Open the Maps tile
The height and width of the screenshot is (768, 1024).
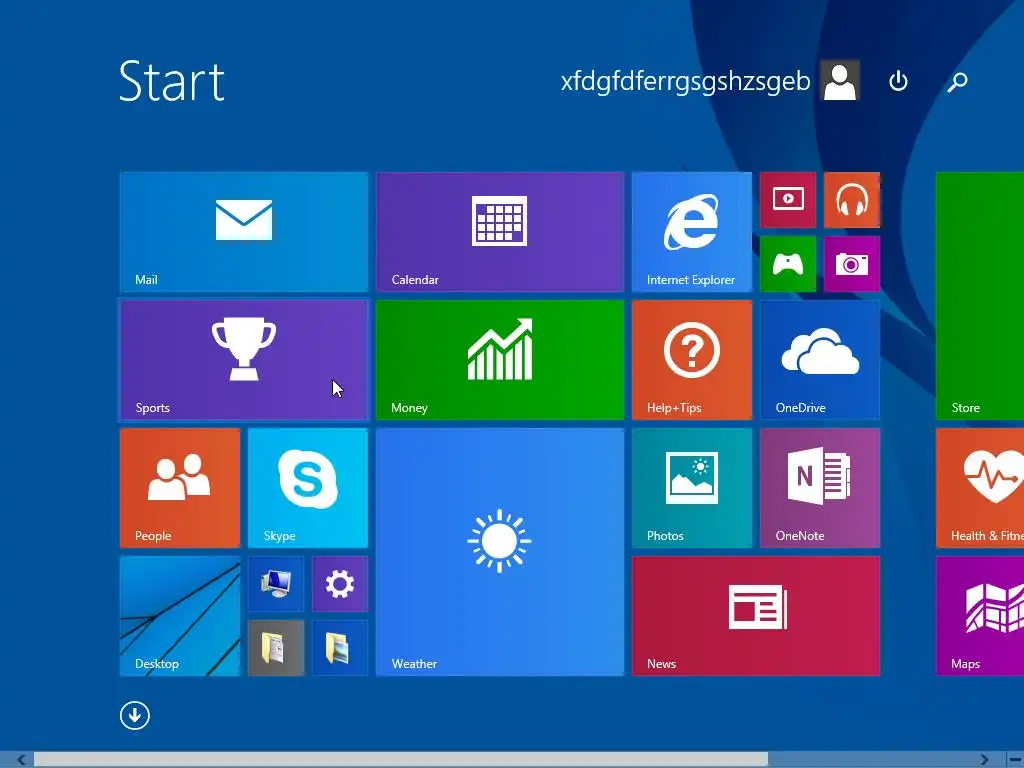point(980,616)
